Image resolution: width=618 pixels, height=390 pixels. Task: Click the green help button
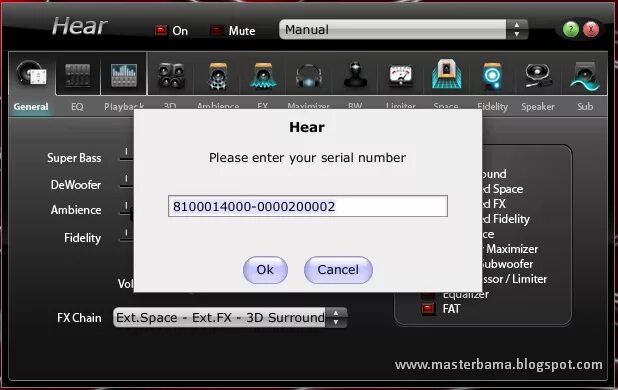coord(571,29)
